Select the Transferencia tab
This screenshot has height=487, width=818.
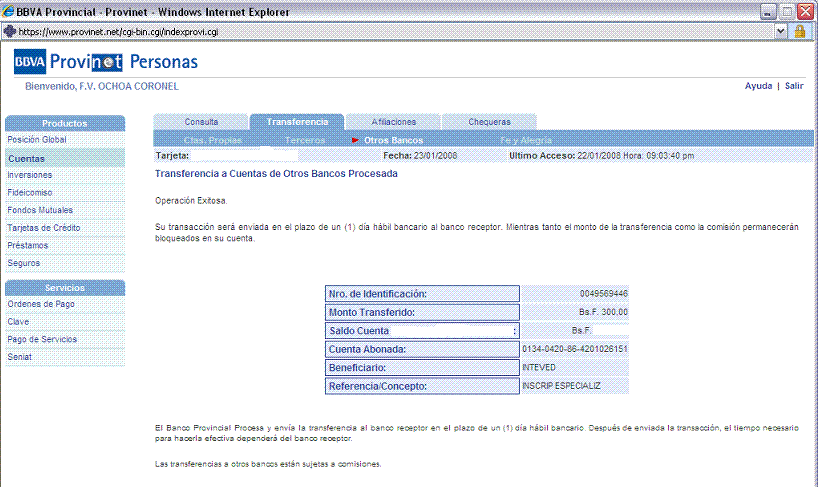(297, 121)
